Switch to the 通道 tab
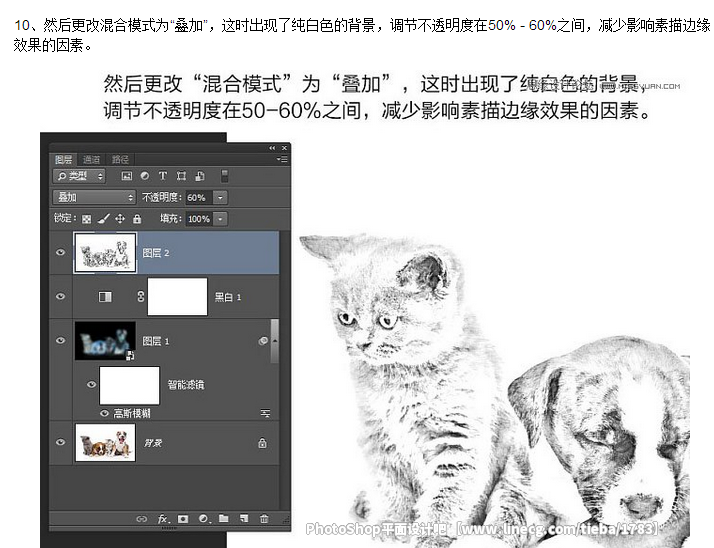The image size is (714, 548). pyautogui.click(x=91, y=159)
